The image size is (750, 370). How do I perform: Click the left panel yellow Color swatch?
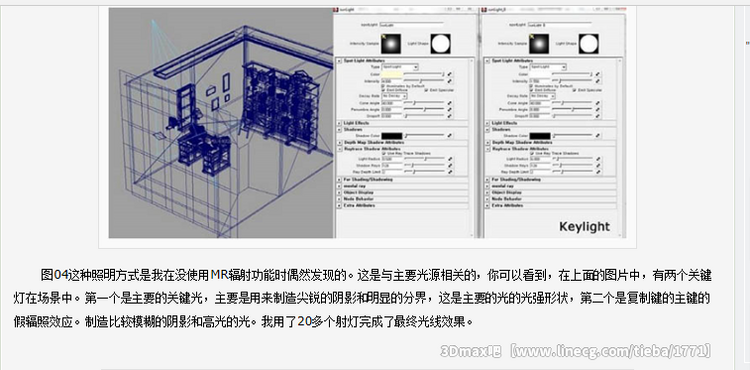click(392, 75)
